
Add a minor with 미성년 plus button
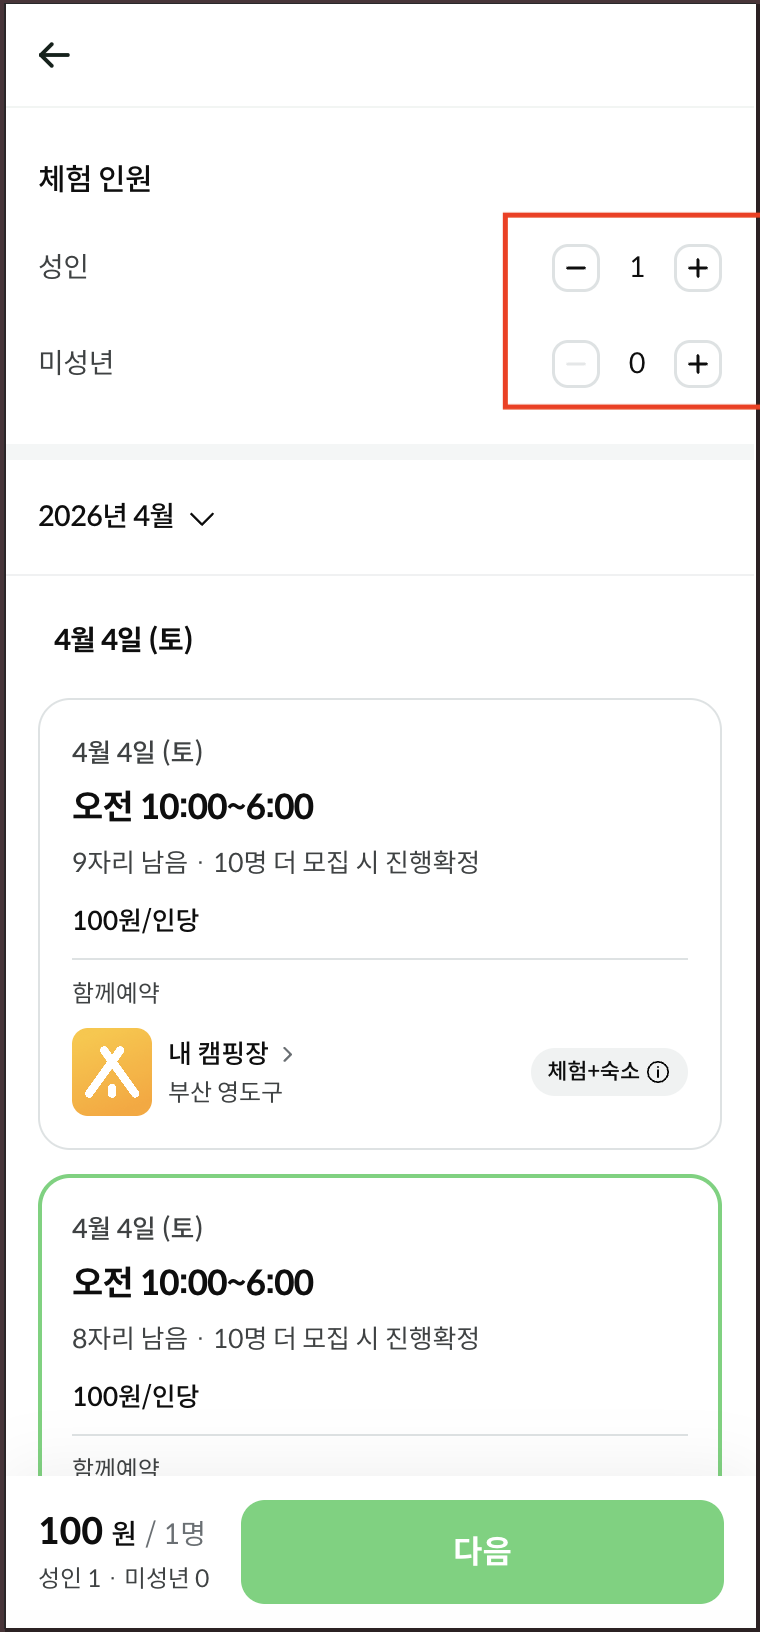pyautogui.click(x=698, y=364)
